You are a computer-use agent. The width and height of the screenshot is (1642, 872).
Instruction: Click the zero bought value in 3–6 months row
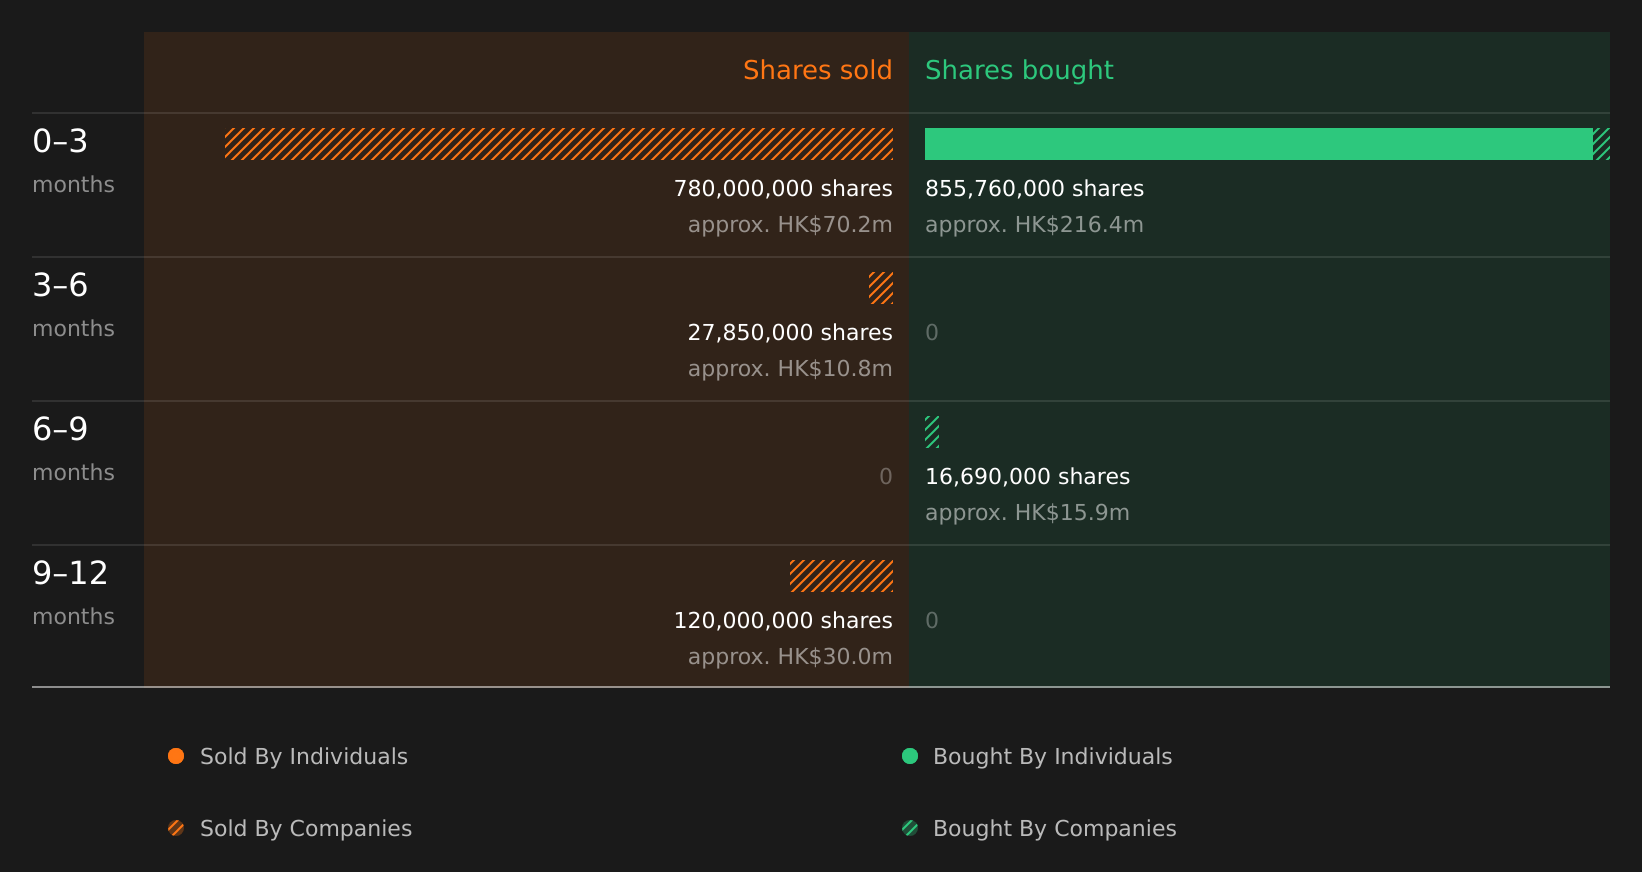[932, 333]
